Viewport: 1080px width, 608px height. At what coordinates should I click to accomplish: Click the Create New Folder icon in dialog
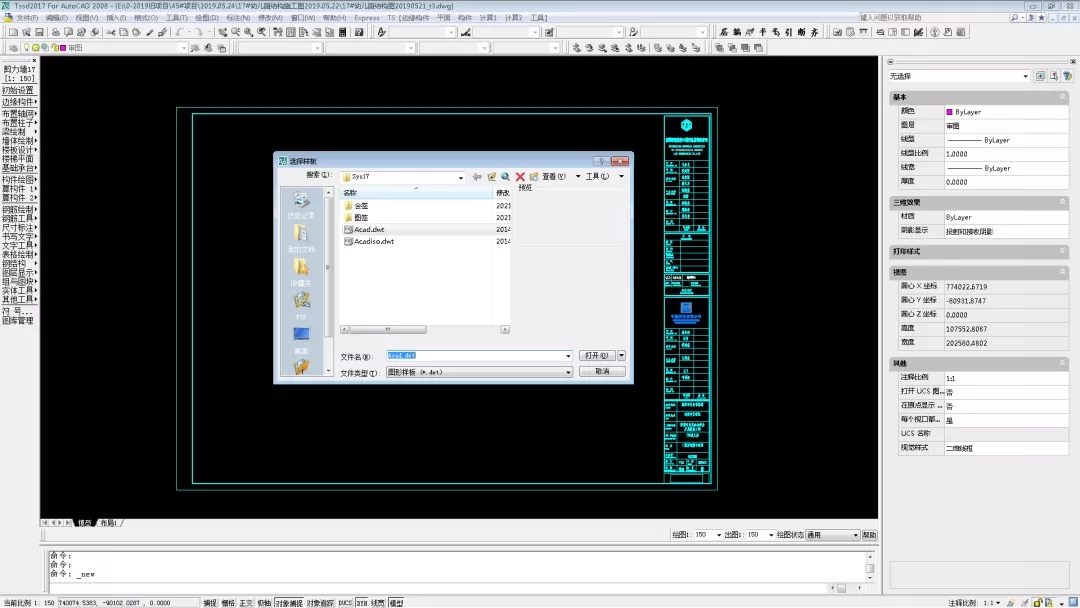[534, 177]
